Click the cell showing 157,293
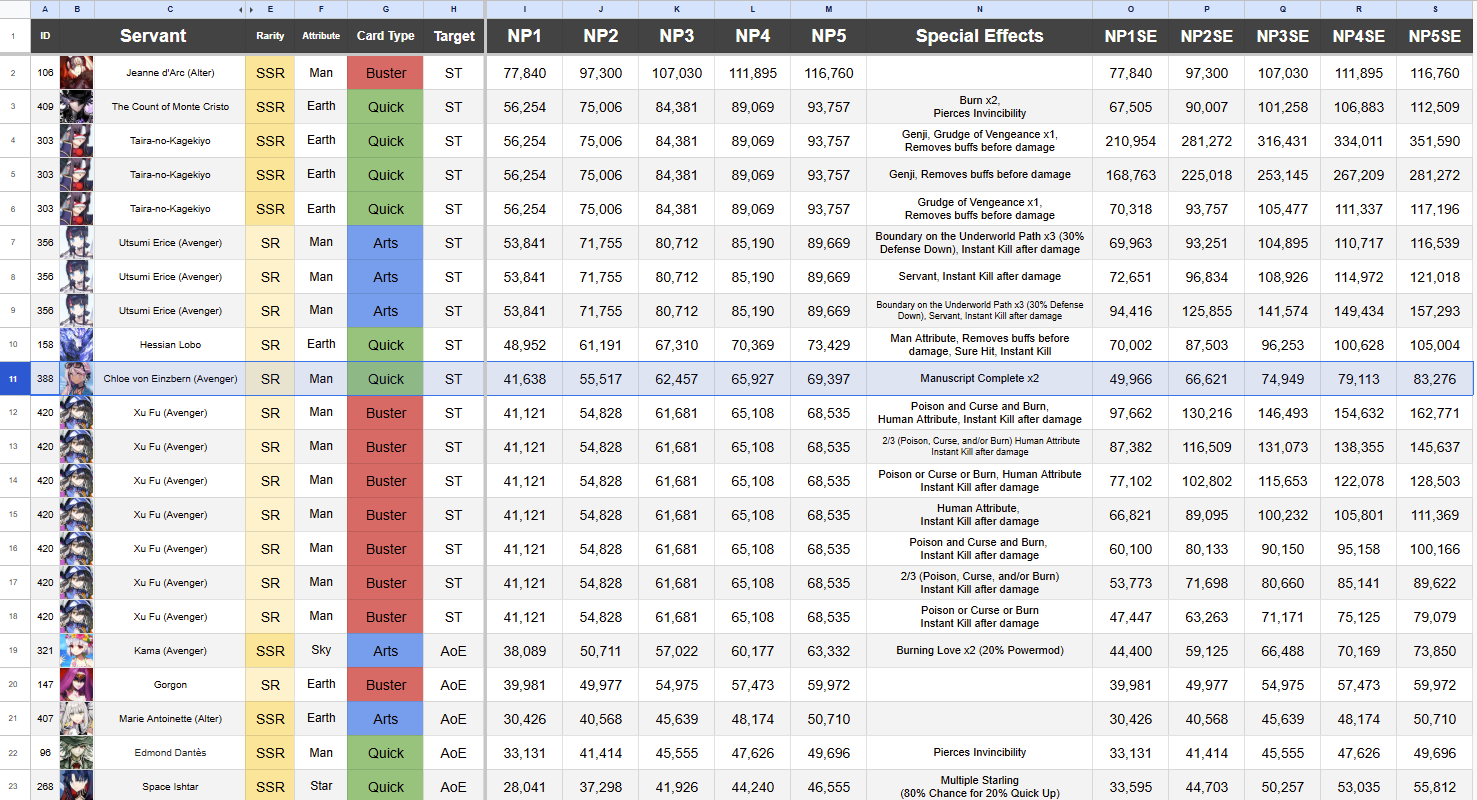The image size is (1477, 800). point(1436,311)
